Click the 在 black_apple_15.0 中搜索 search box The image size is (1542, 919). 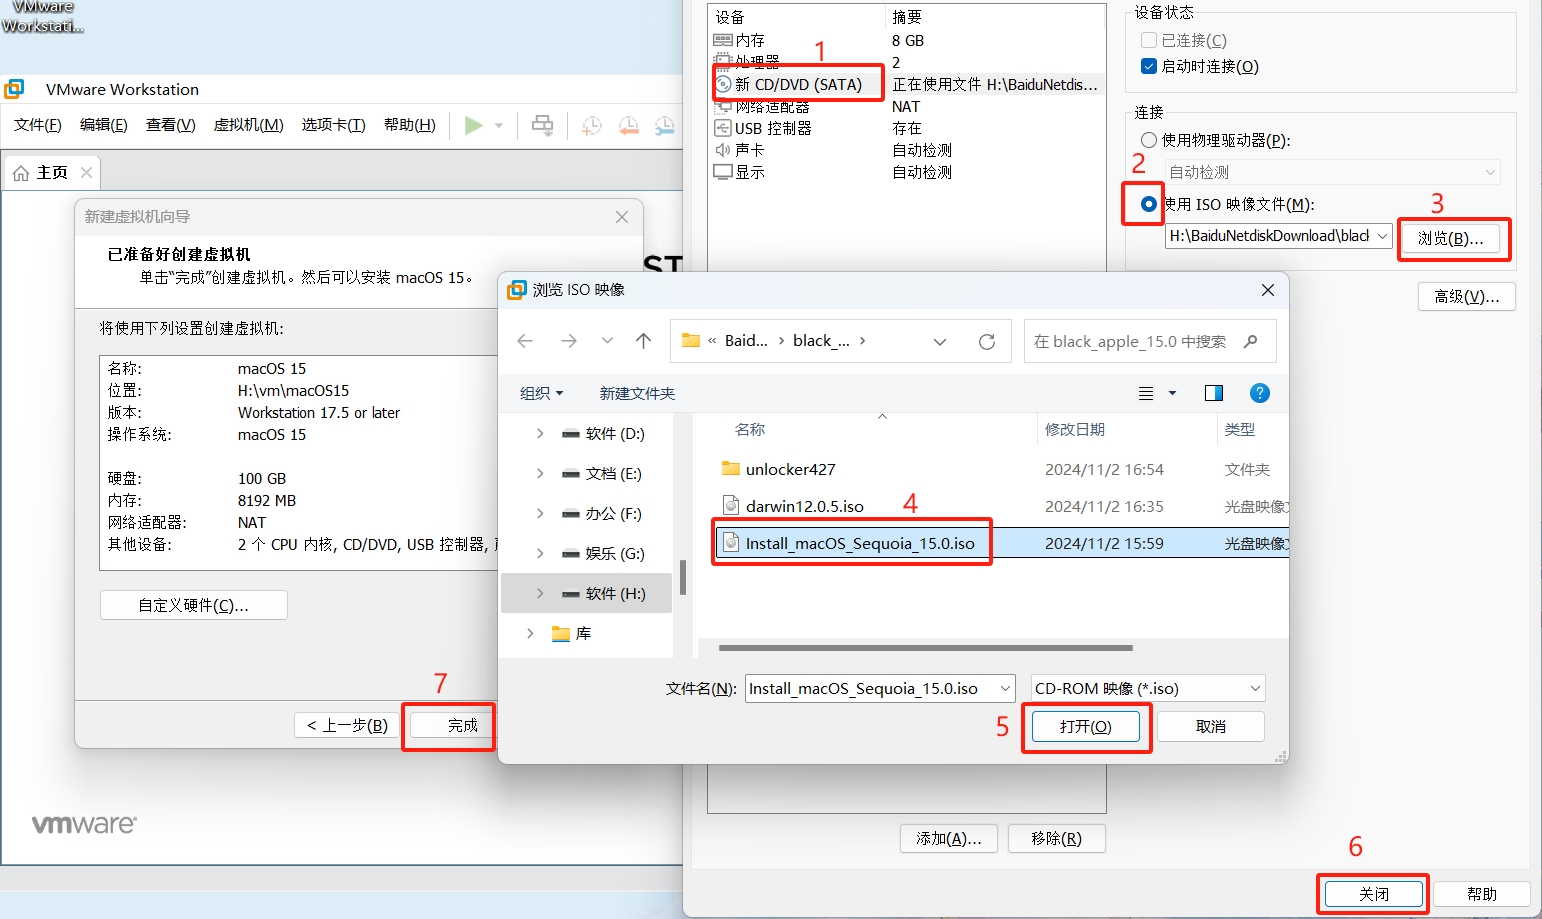click(1150, 341)
